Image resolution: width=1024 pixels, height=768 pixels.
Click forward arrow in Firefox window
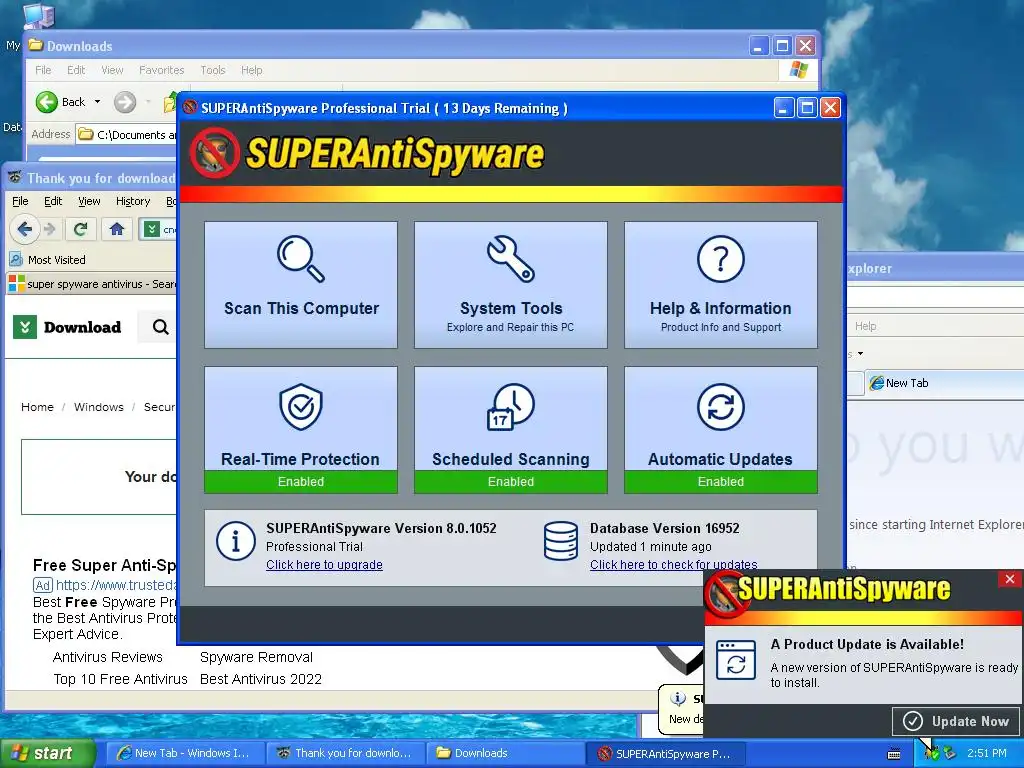[50, 229]
